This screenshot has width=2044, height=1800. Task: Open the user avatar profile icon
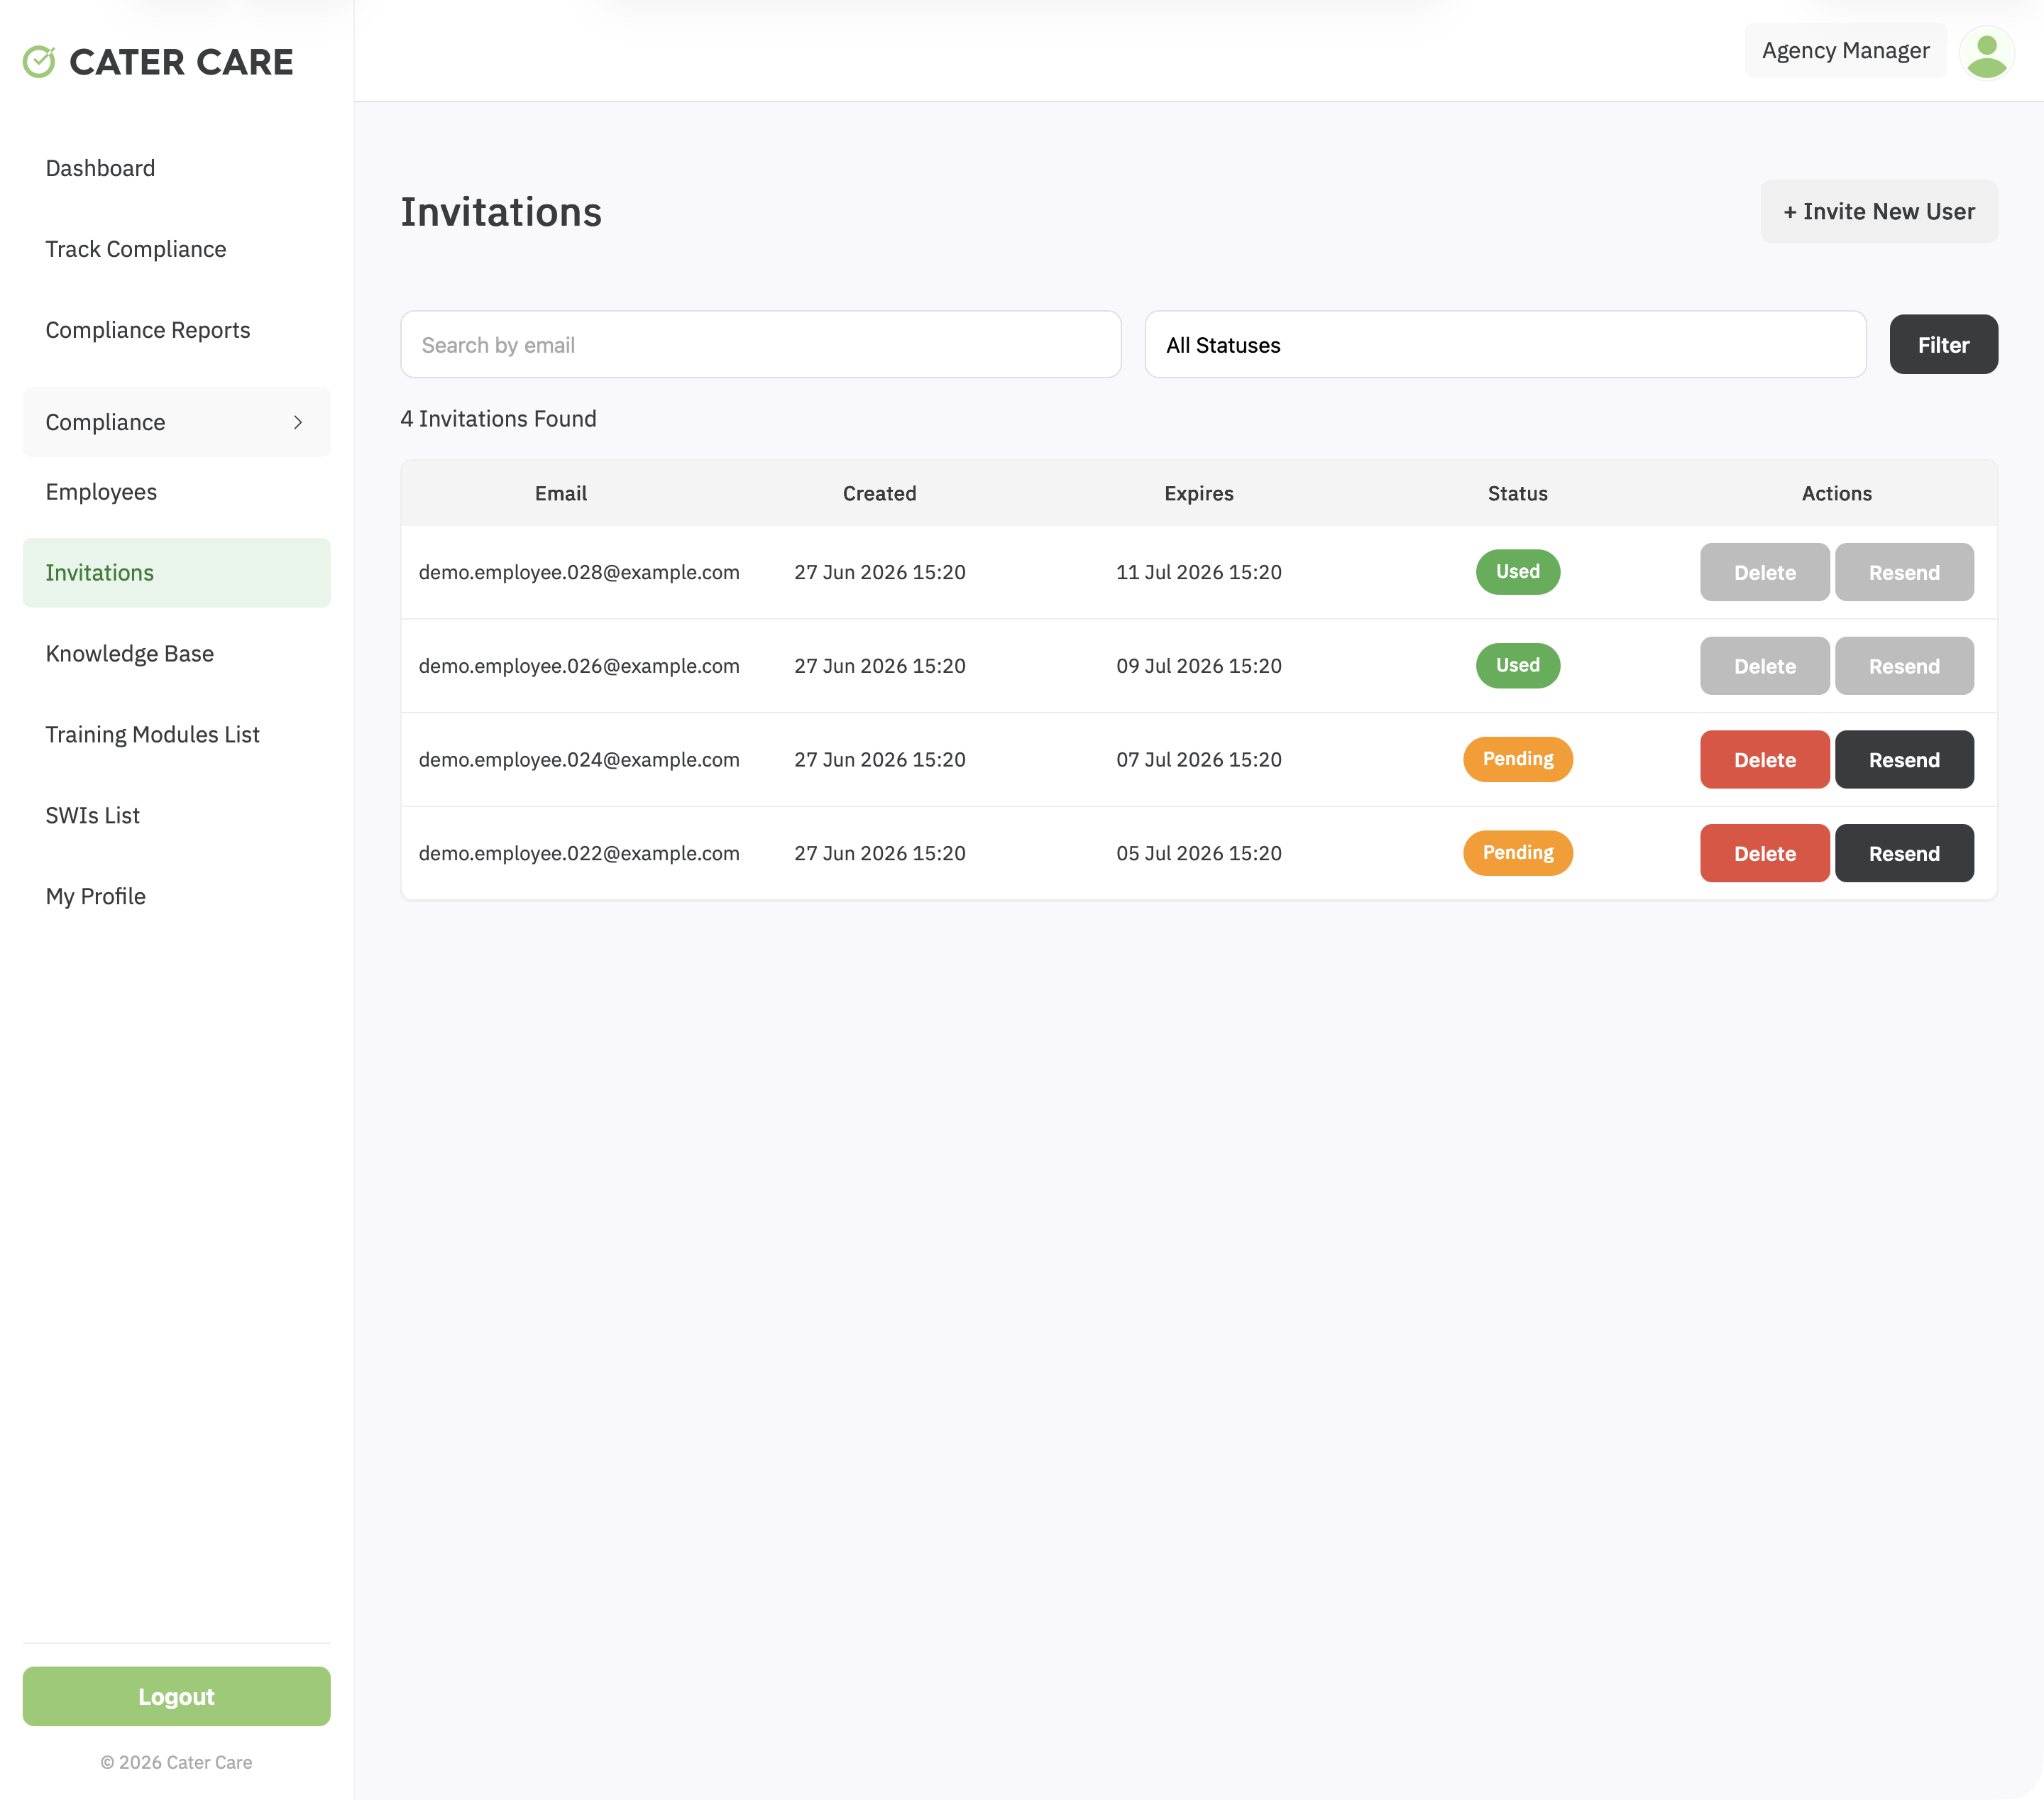1986,52
